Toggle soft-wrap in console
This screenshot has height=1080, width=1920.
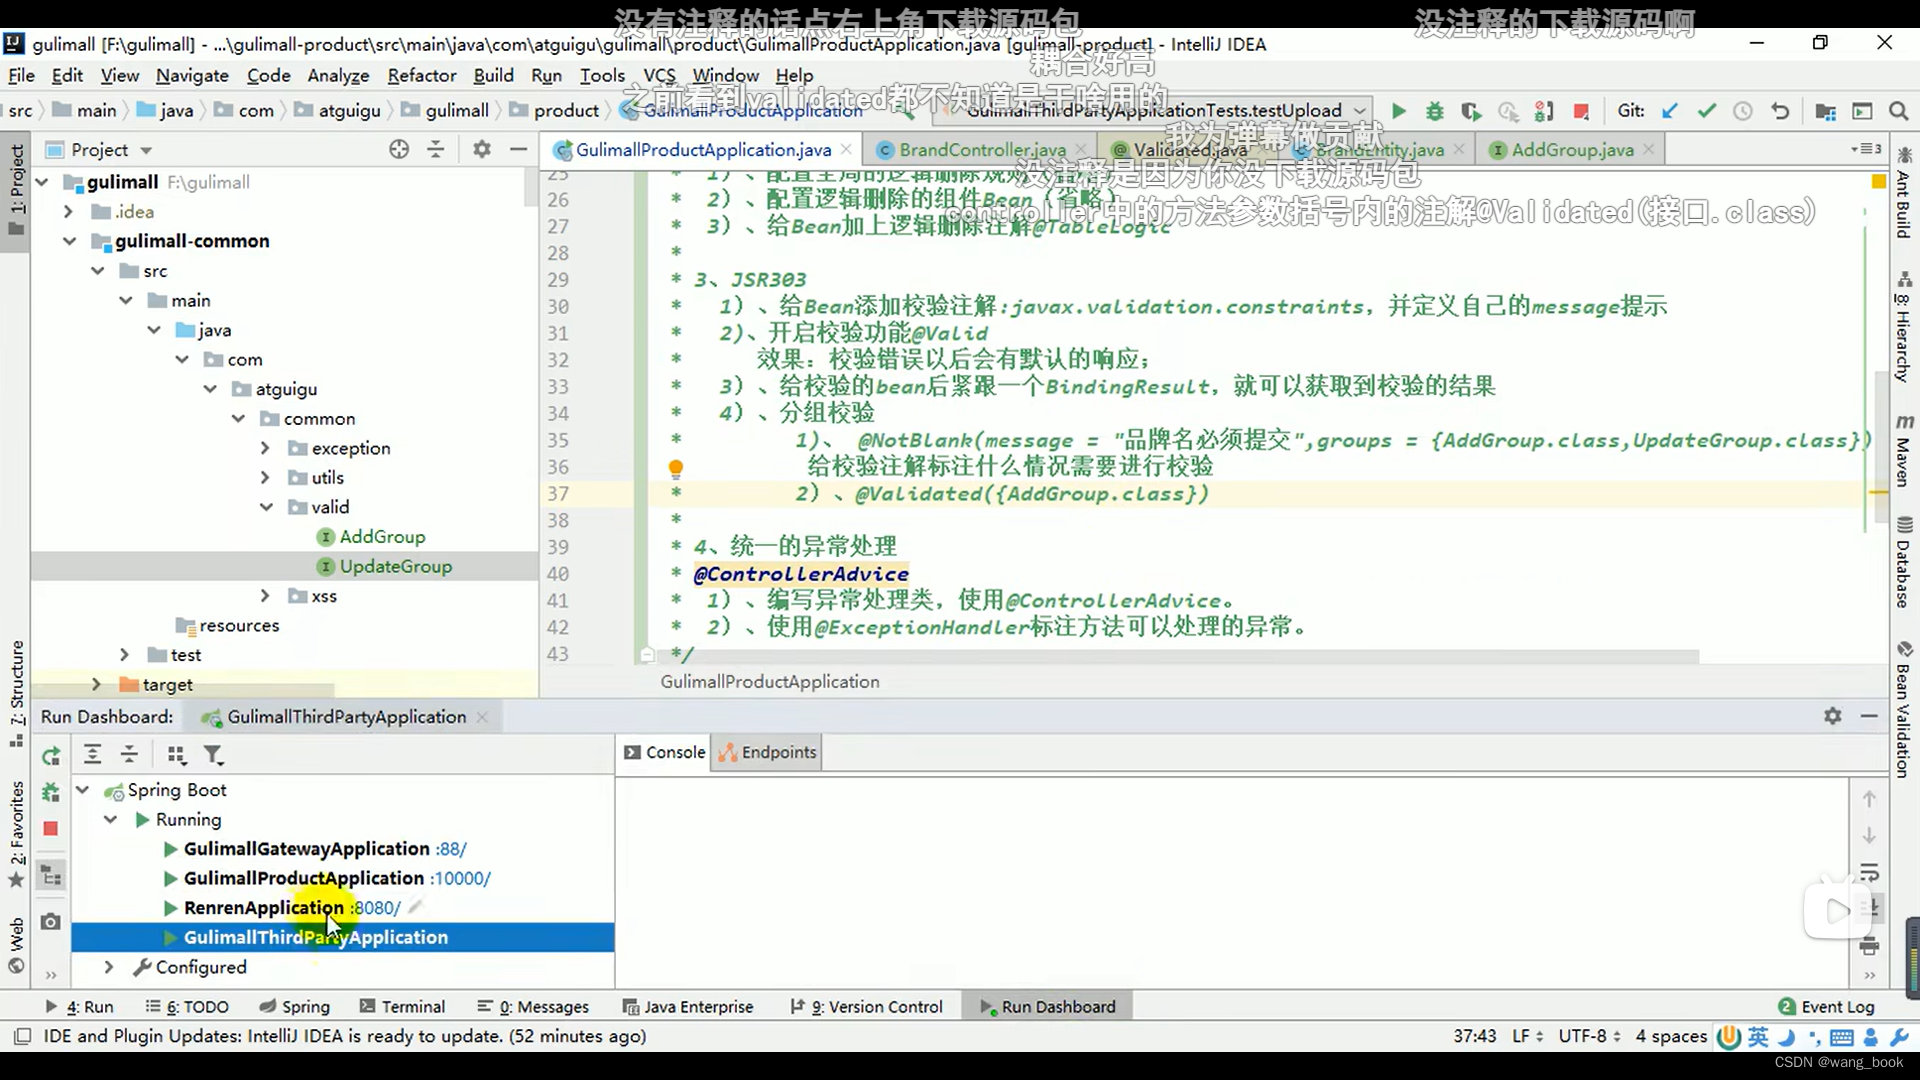1869,872
